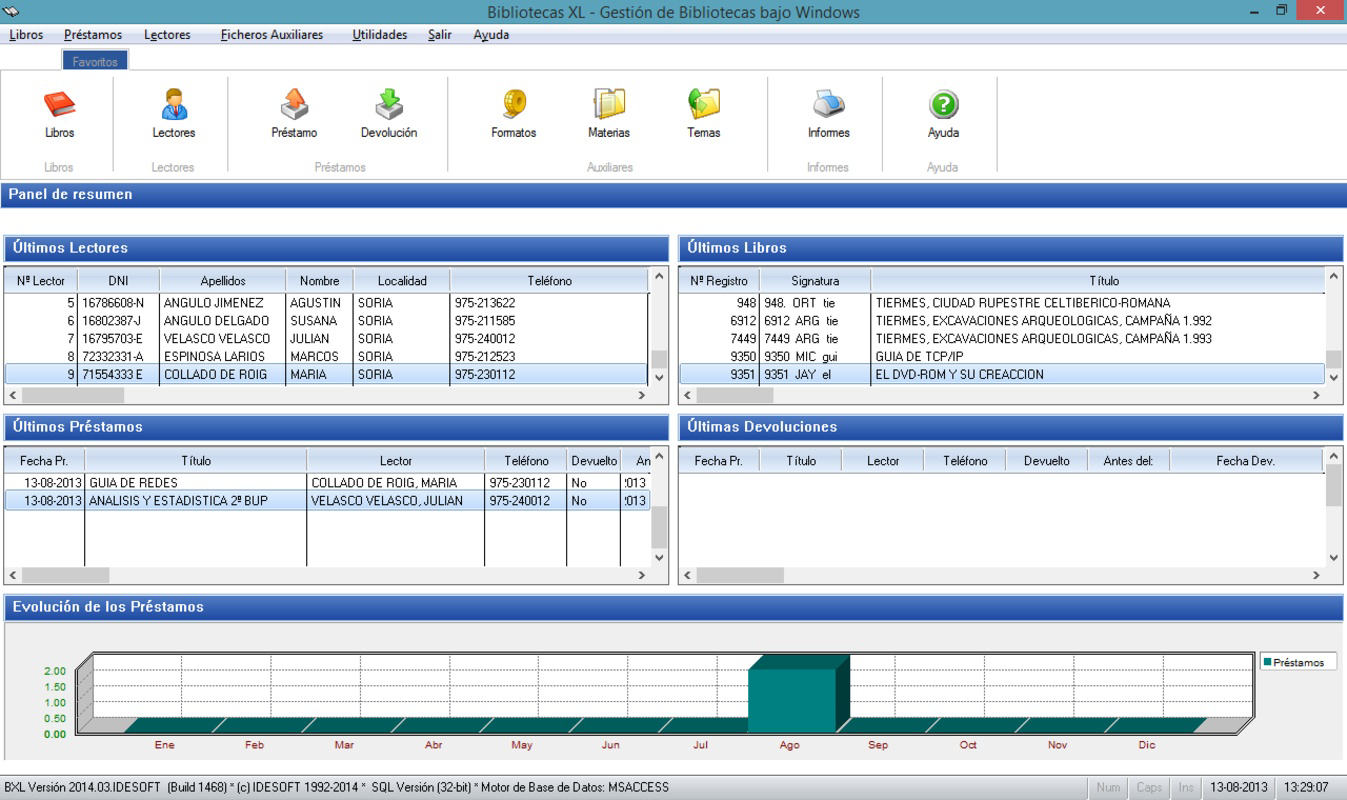Select book GUIA DE TCP/IP
The image size is (1347, 800).
pyautogui.click(x=1003, y=356)
